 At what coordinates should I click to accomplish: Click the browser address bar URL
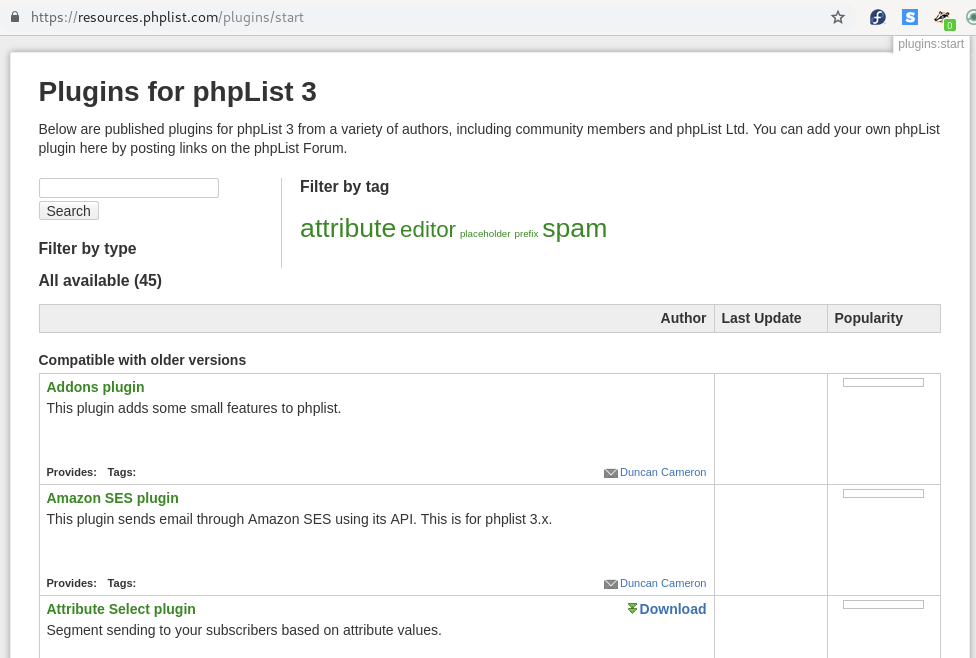(x=167, y=17)
